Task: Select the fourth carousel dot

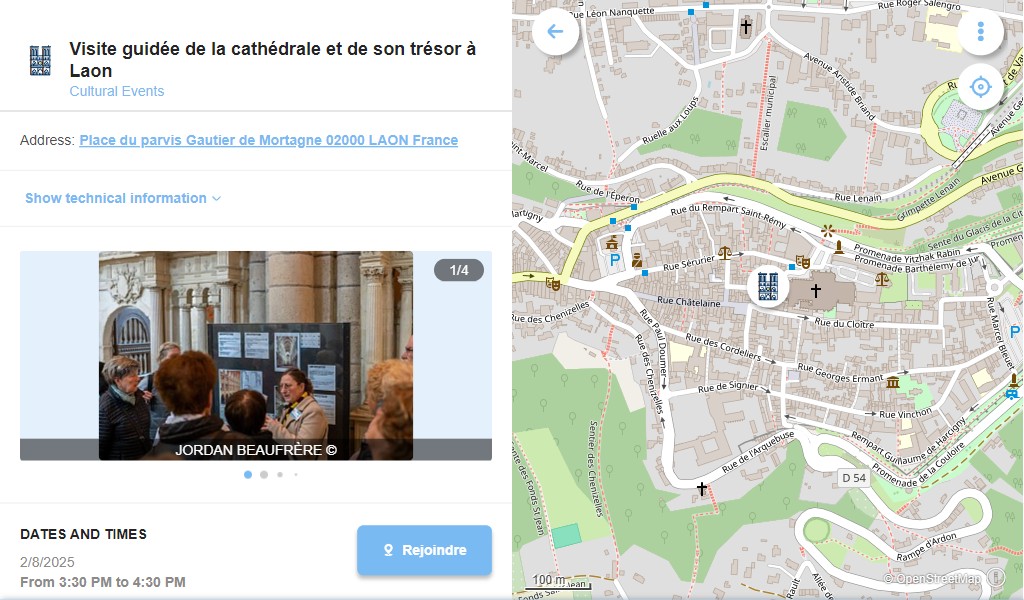Action: tap(296, 475)
